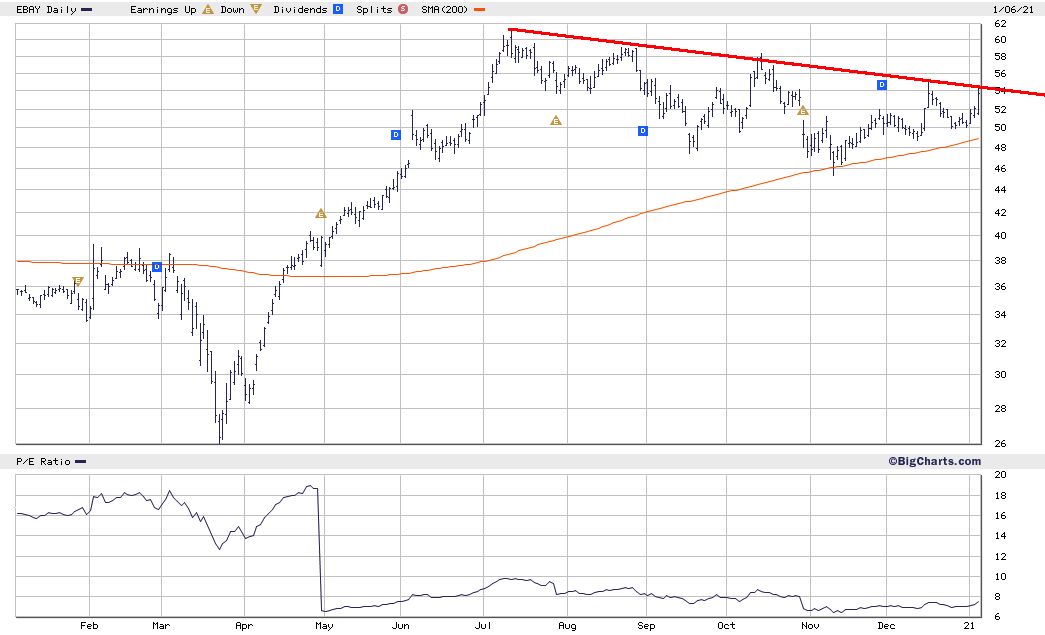Click the earnings-up marker in late July

(556, 121)
